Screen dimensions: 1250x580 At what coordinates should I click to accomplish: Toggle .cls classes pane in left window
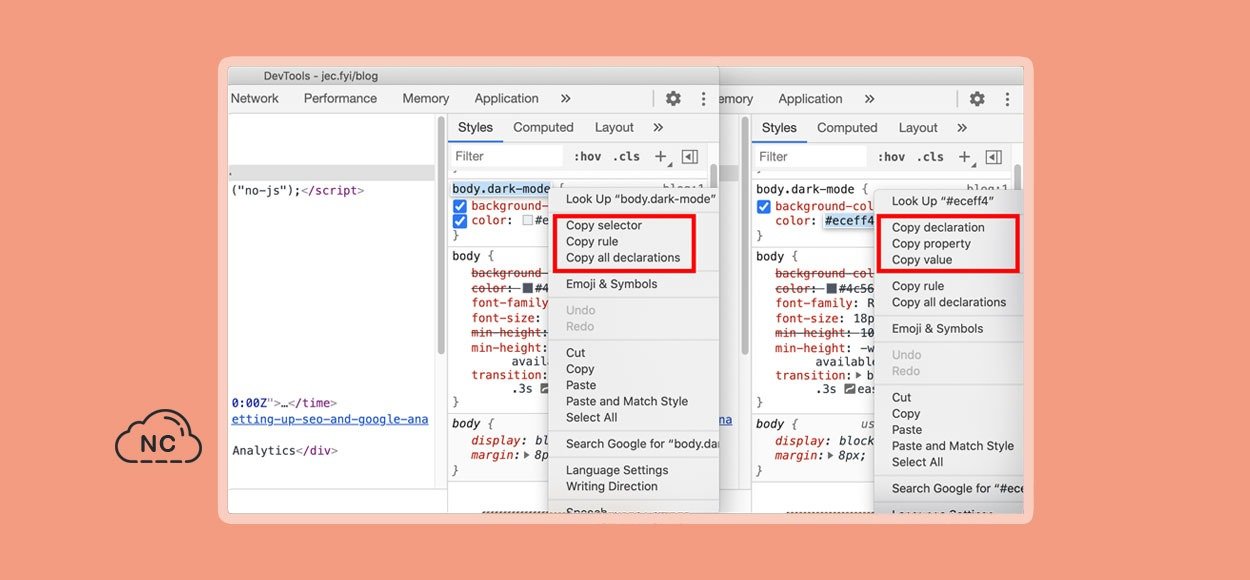click(626, 156)
